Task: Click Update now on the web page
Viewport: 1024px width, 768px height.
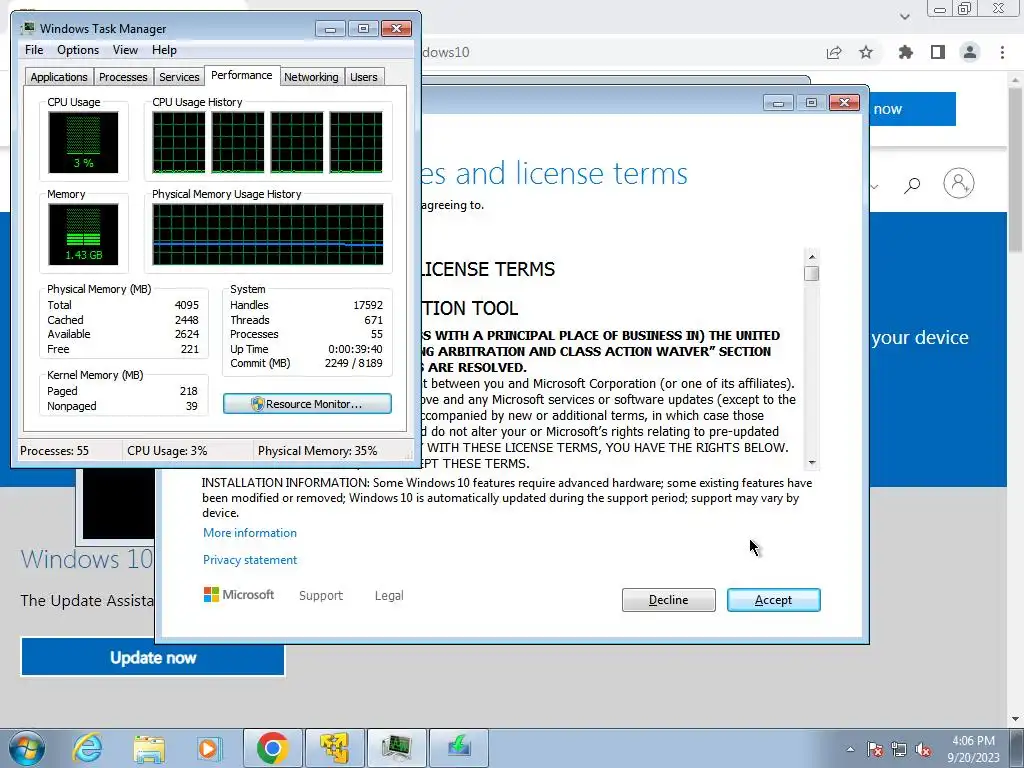Action: pos(153,657)
